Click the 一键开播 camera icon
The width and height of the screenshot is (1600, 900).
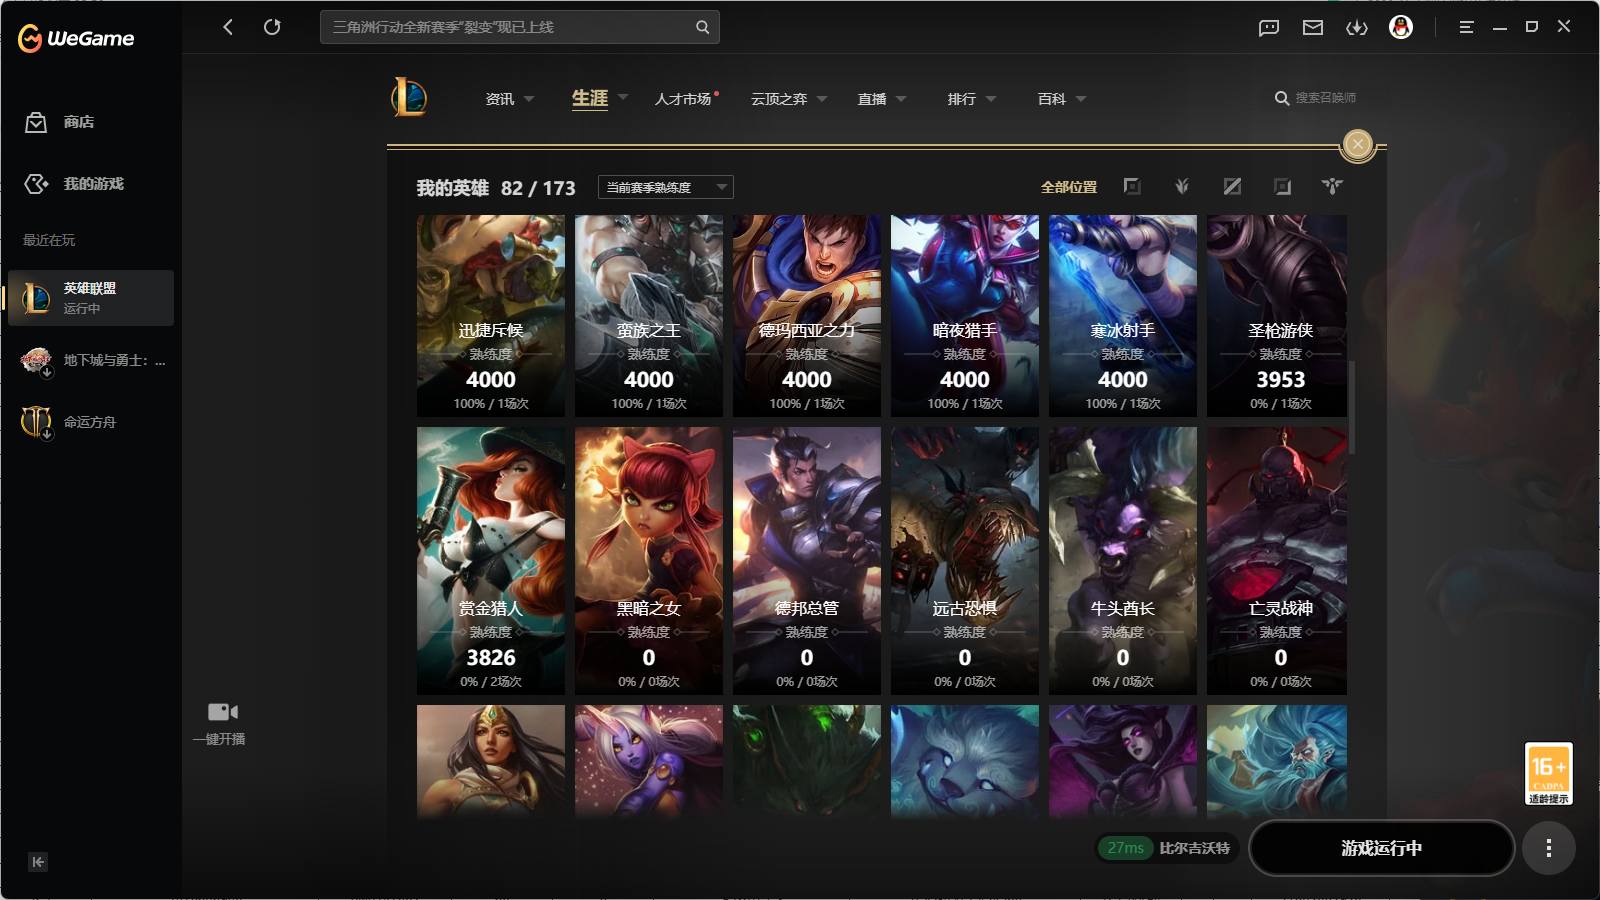(222, 712)
